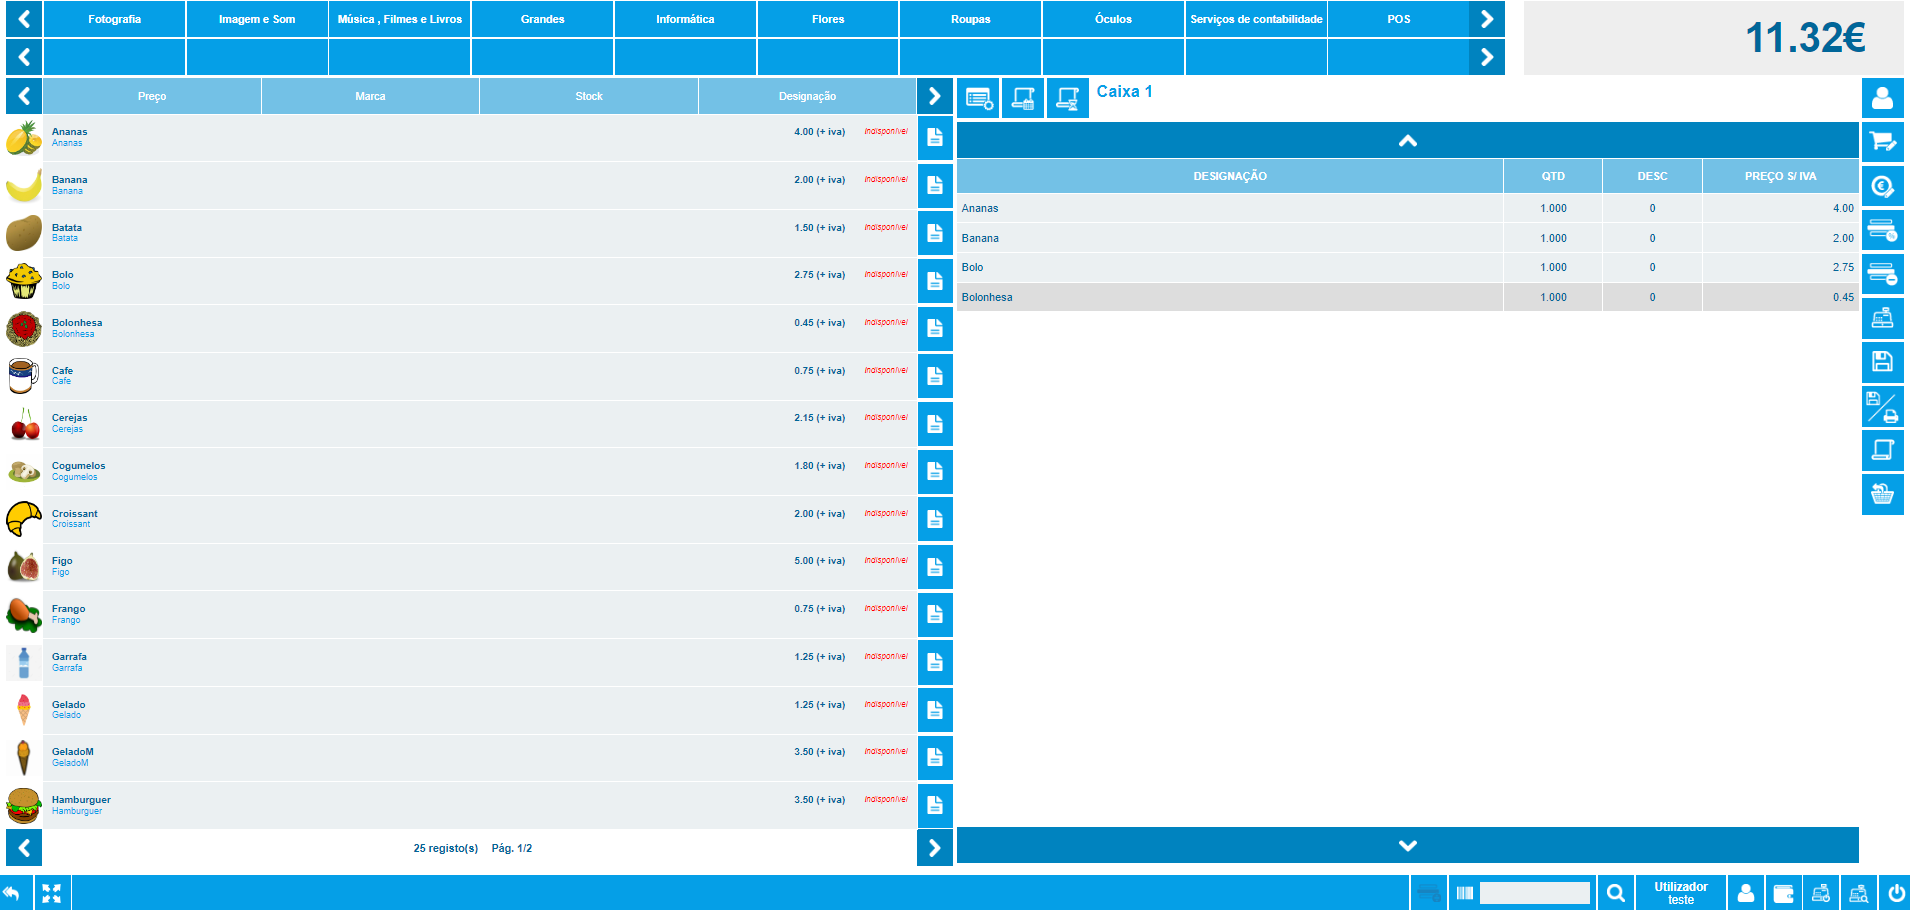Open the customer selection icon in right sidebar
This screenshot has height=910, width=1910.
click(1882, 98)
